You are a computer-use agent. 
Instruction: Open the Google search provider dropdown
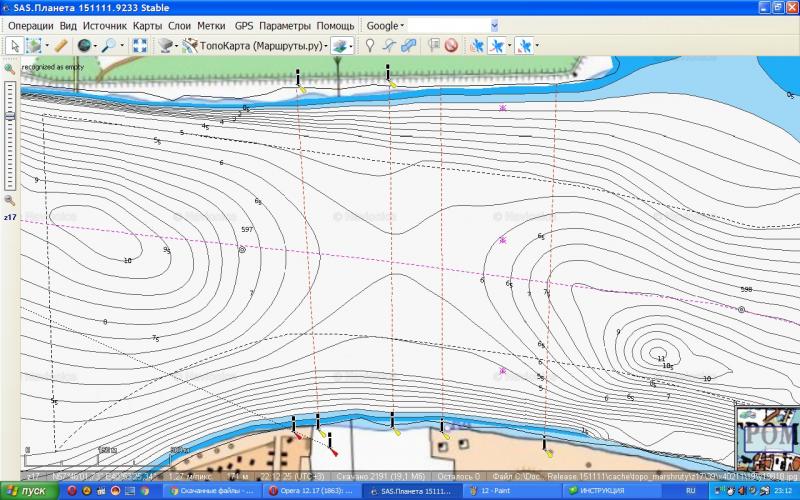tap(385, 24)
